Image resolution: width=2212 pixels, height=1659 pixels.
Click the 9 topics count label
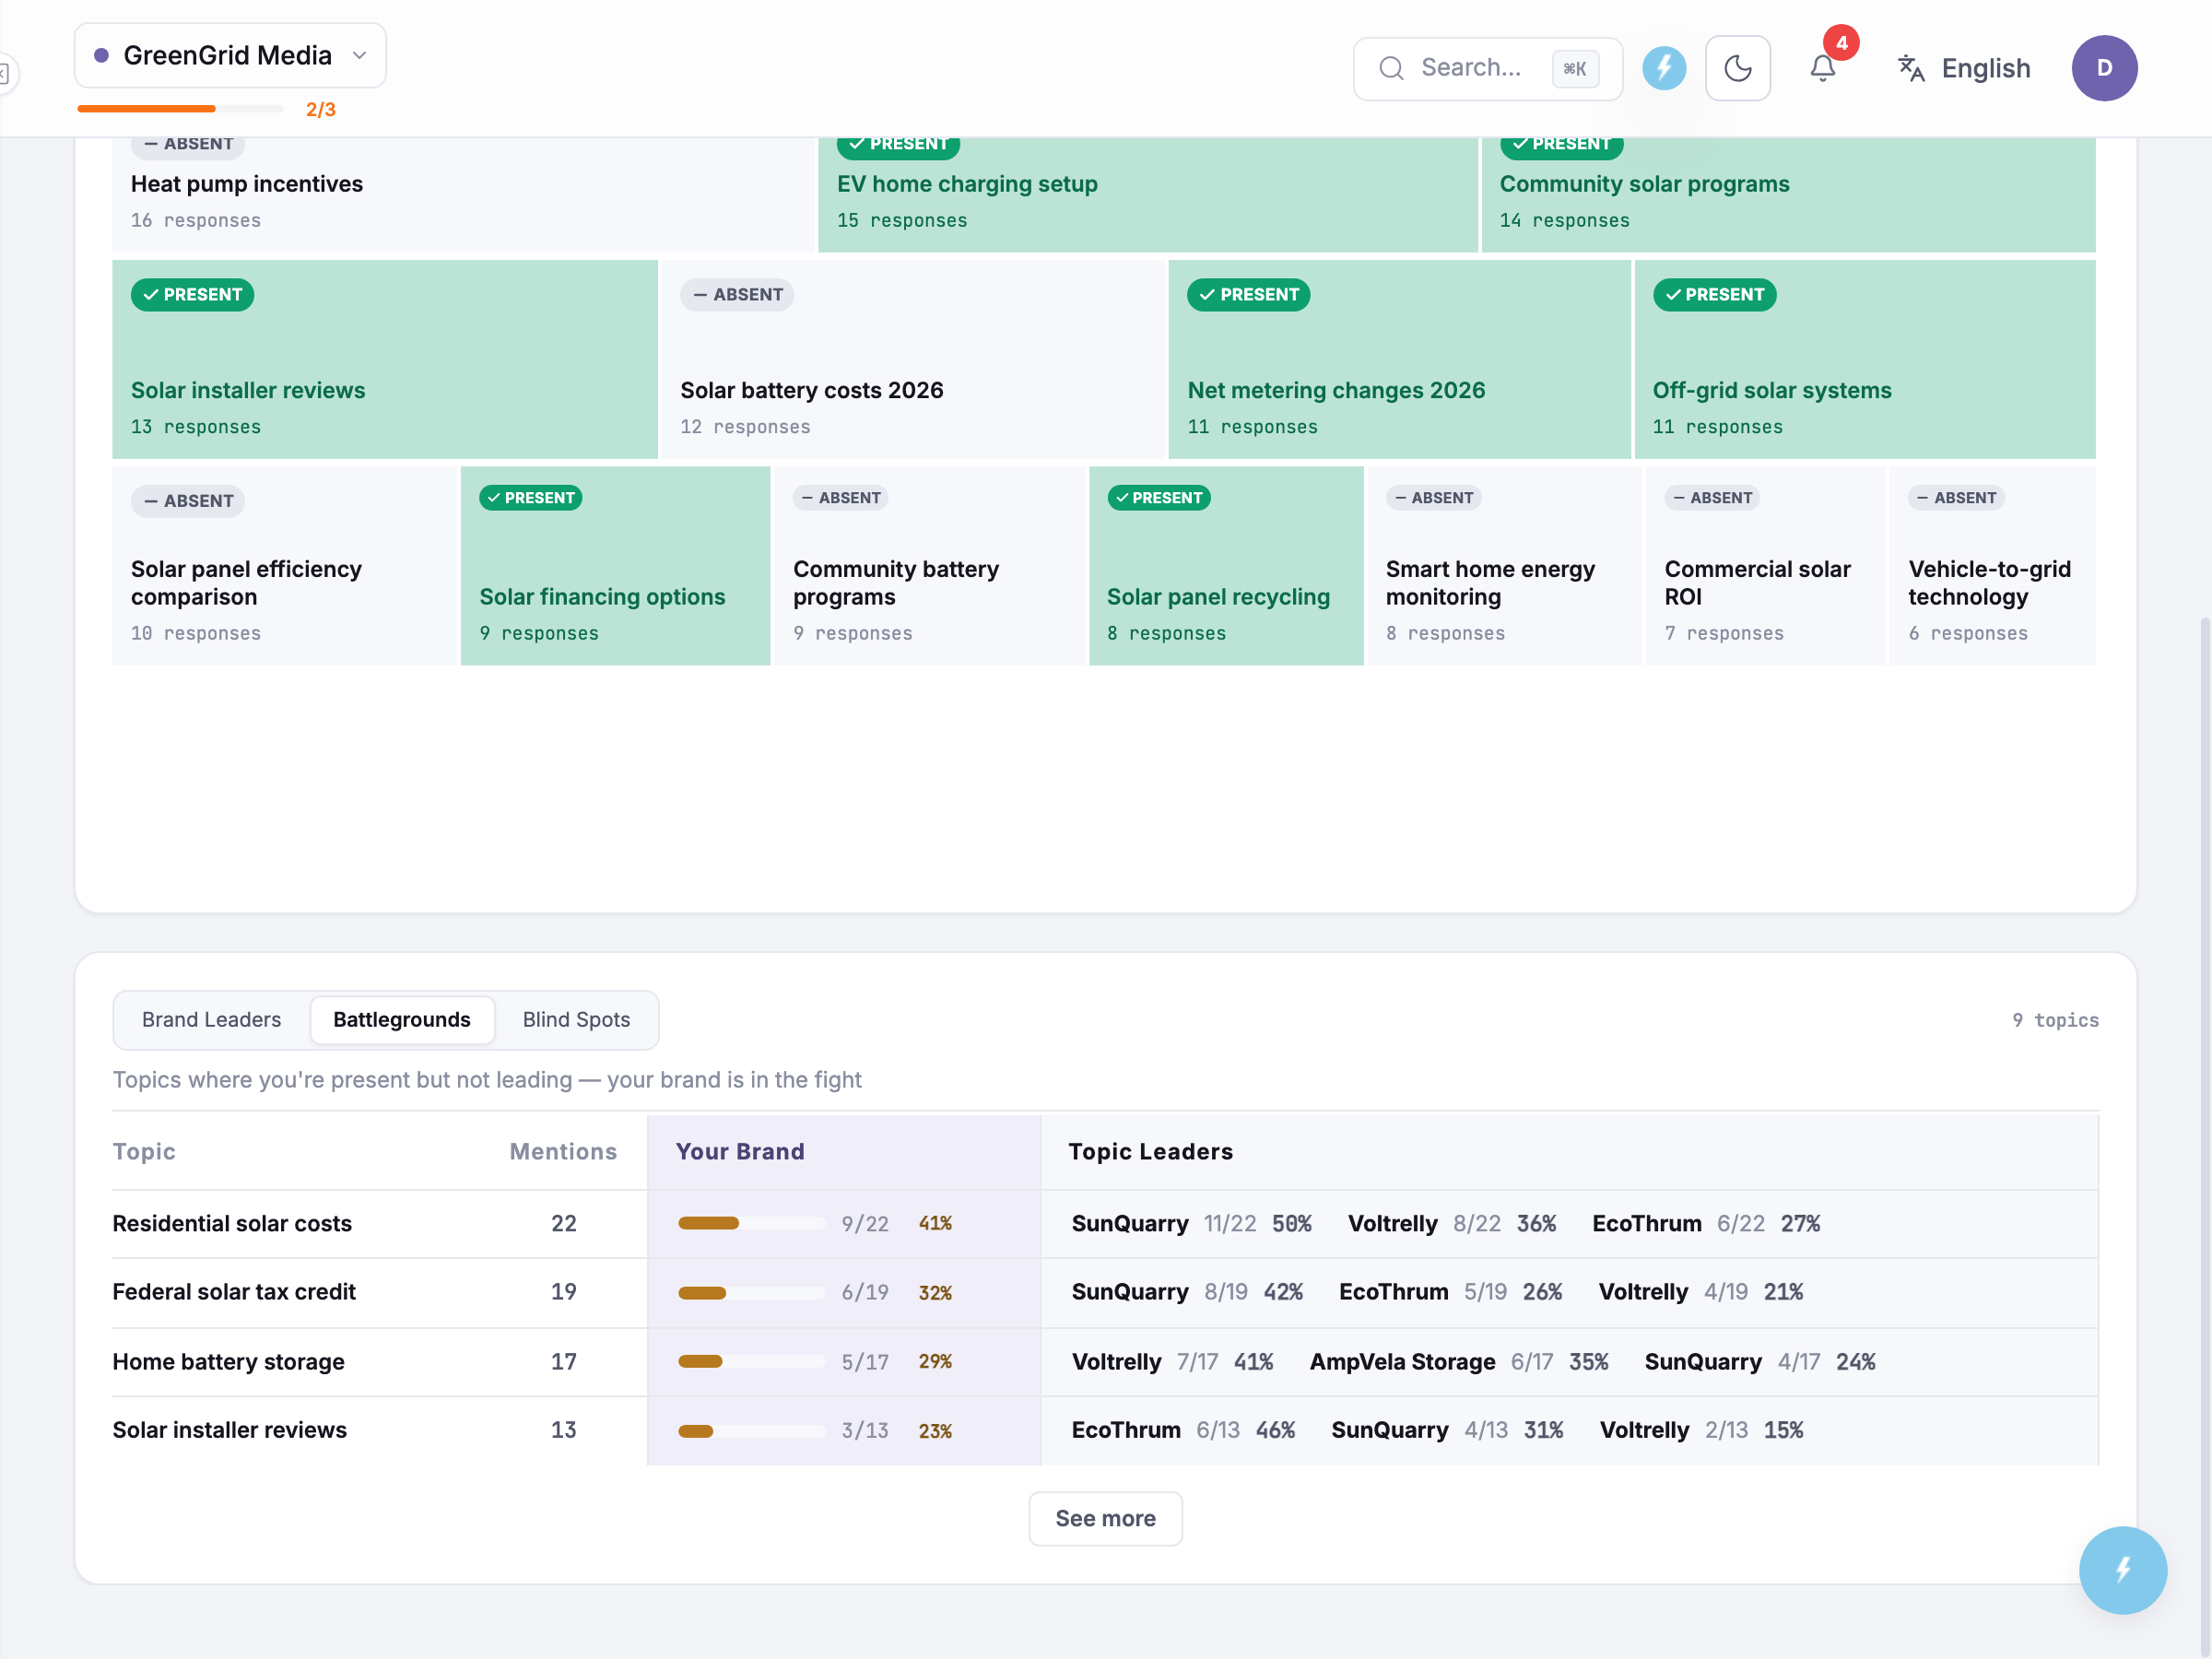tap(2054, 1020)
